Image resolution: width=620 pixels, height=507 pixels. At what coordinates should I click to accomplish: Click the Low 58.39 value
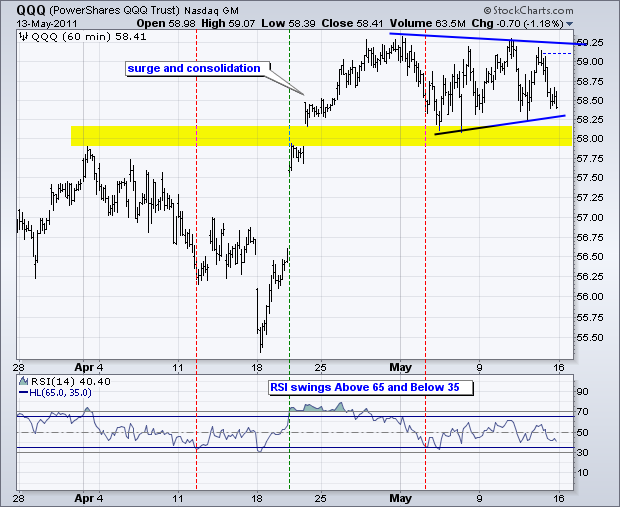click(288, 24)
